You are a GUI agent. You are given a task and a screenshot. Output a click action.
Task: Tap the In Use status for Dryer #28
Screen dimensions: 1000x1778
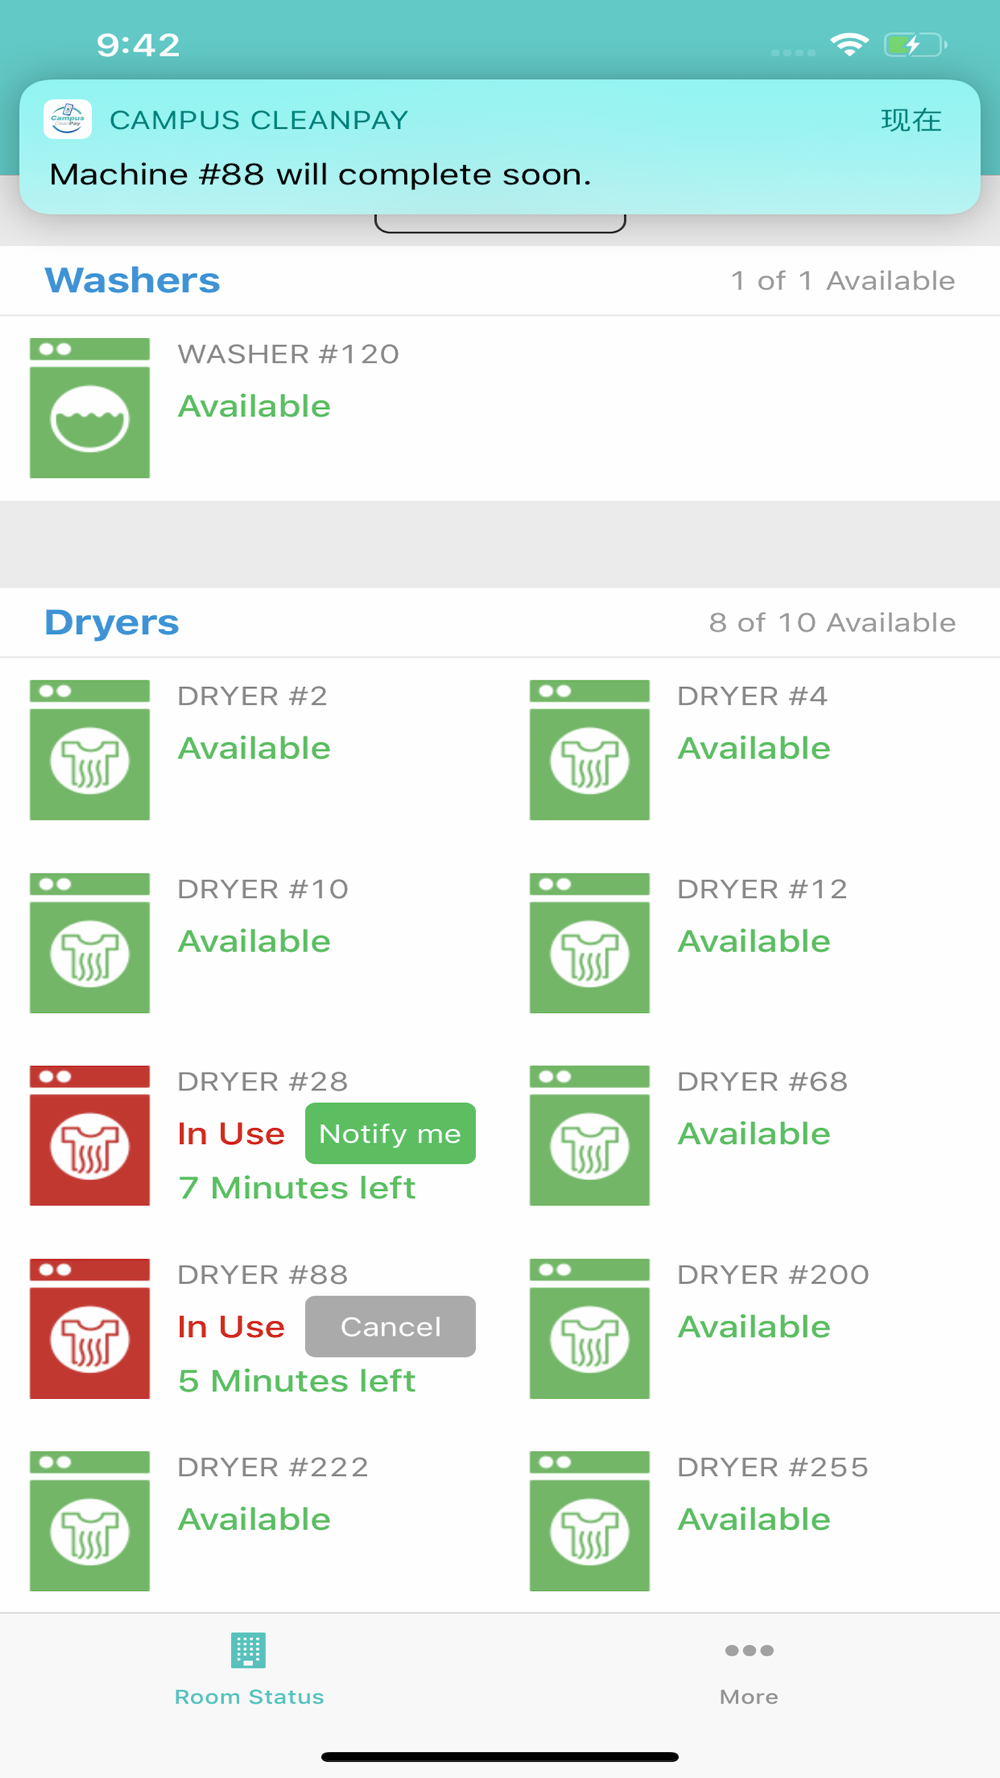(x=231, y=1134)
